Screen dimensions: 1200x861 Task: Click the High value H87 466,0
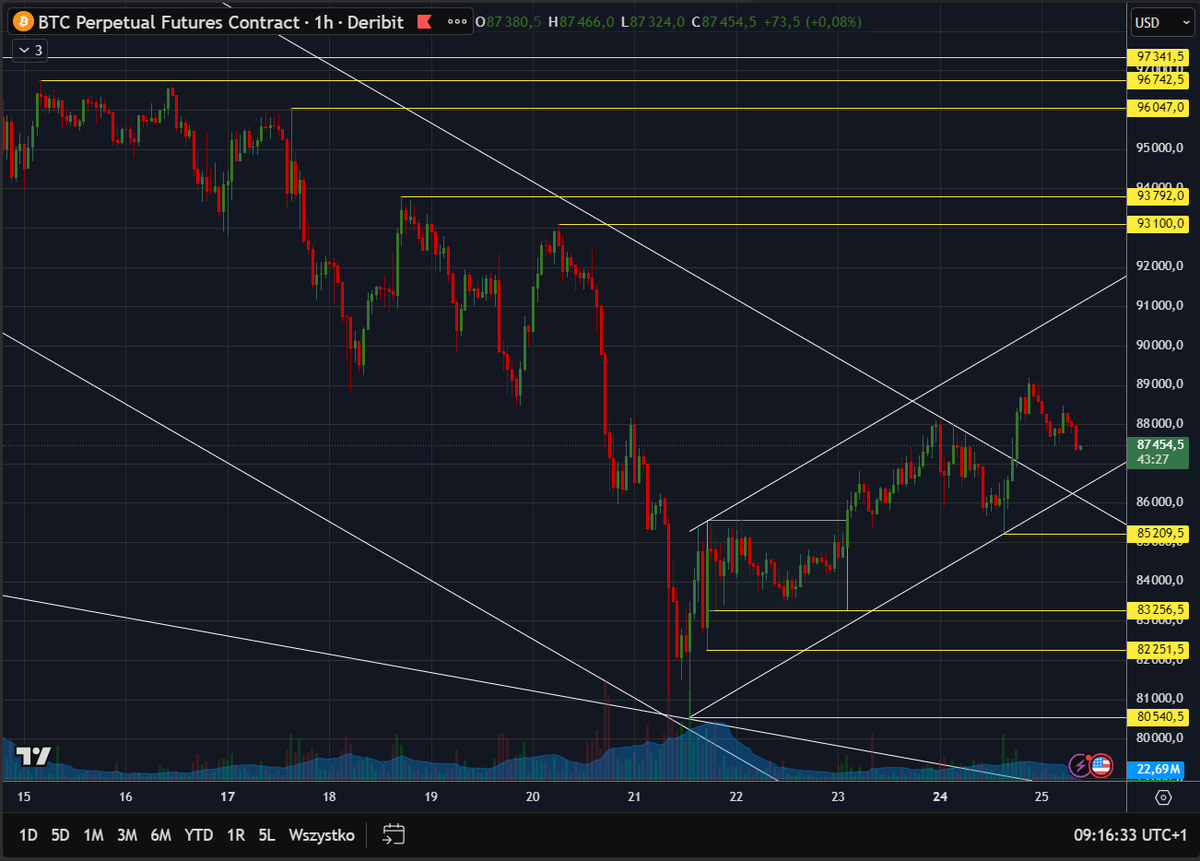click(581, 21)
